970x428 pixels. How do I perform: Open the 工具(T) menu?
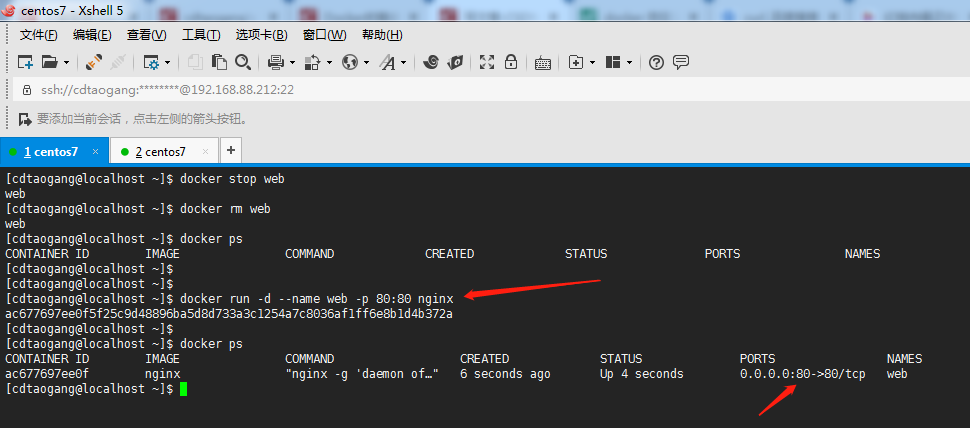(x=201, y=35)
